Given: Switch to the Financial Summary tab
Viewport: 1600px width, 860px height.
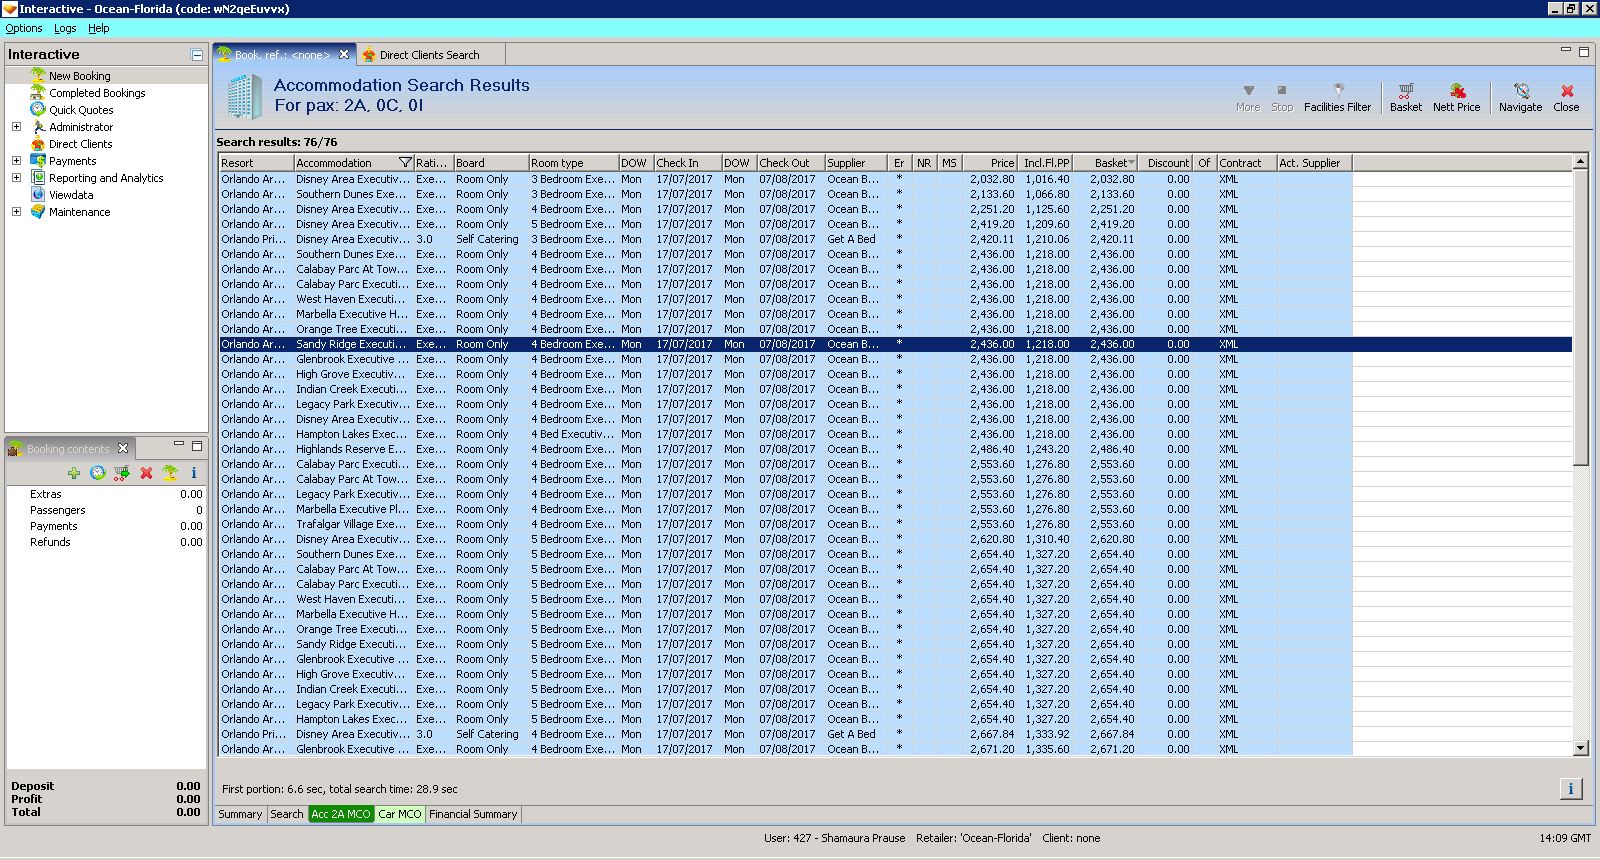Looking at the screenshot, I should [x=473, y=814].
